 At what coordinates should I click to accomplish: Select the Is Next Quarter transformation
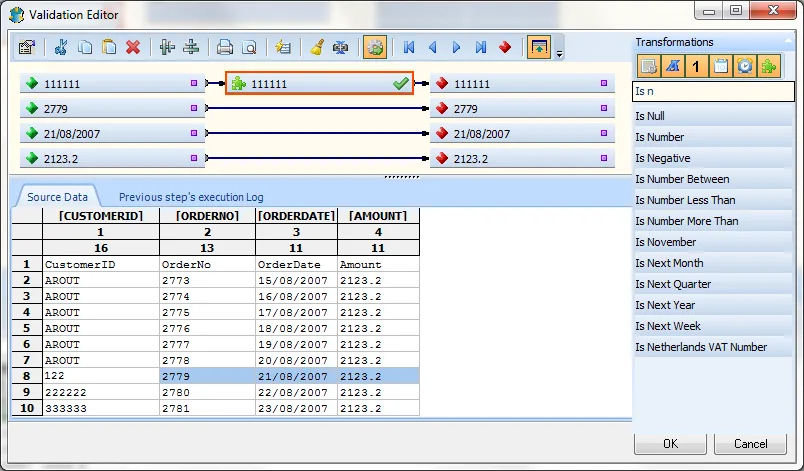[x=713, y=284]
